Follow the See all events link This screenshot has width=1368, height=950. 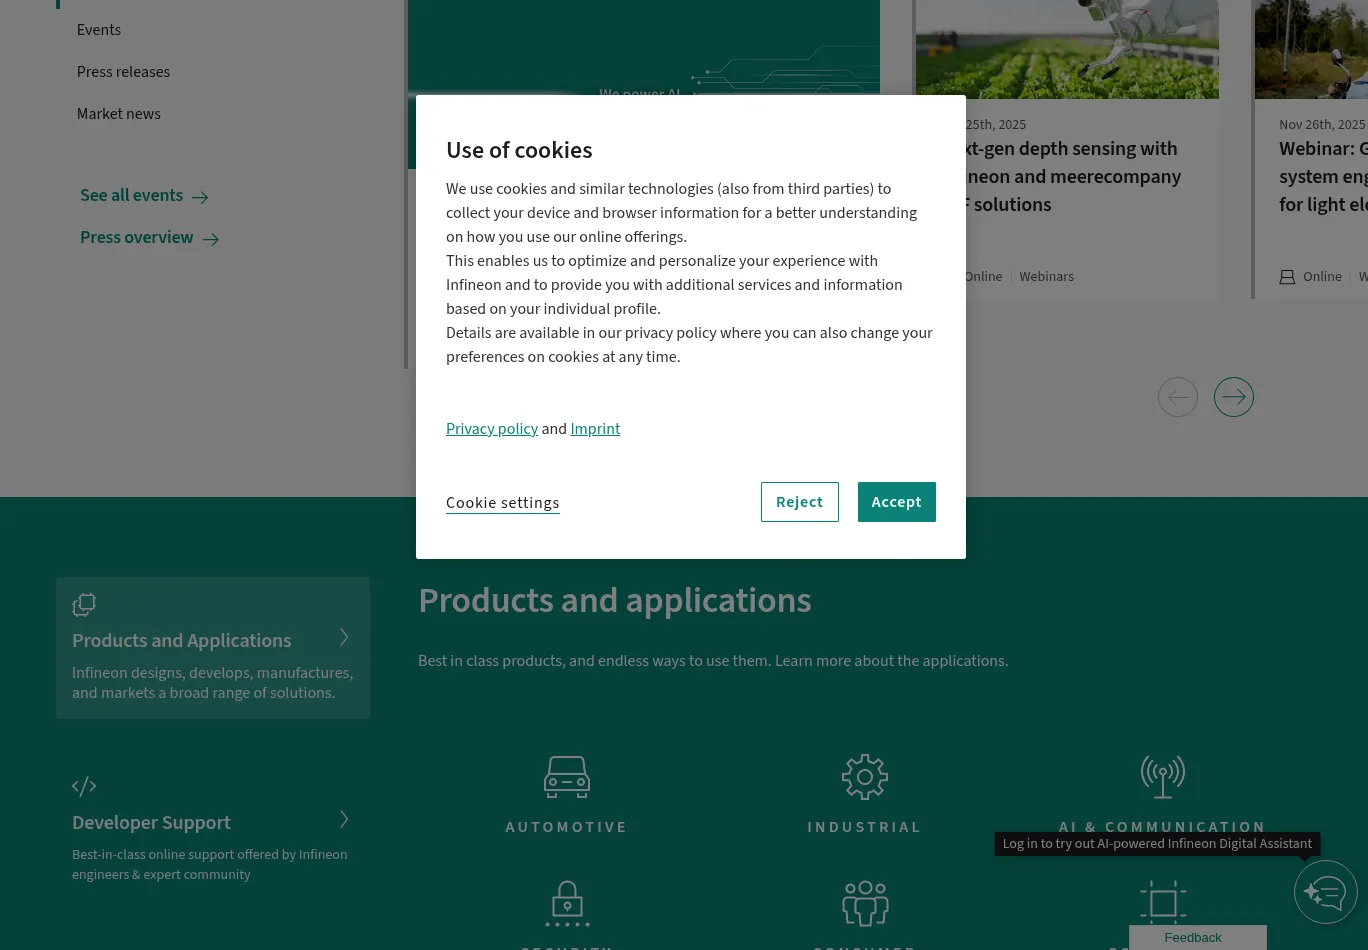pyautogui.click(x=144, y=196)
